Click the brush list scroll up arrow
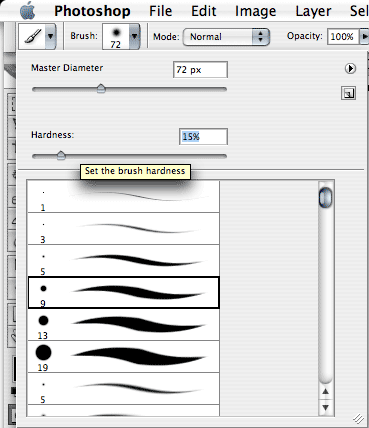369x428 pixels. pyautogui.click(x=326, y=392)
